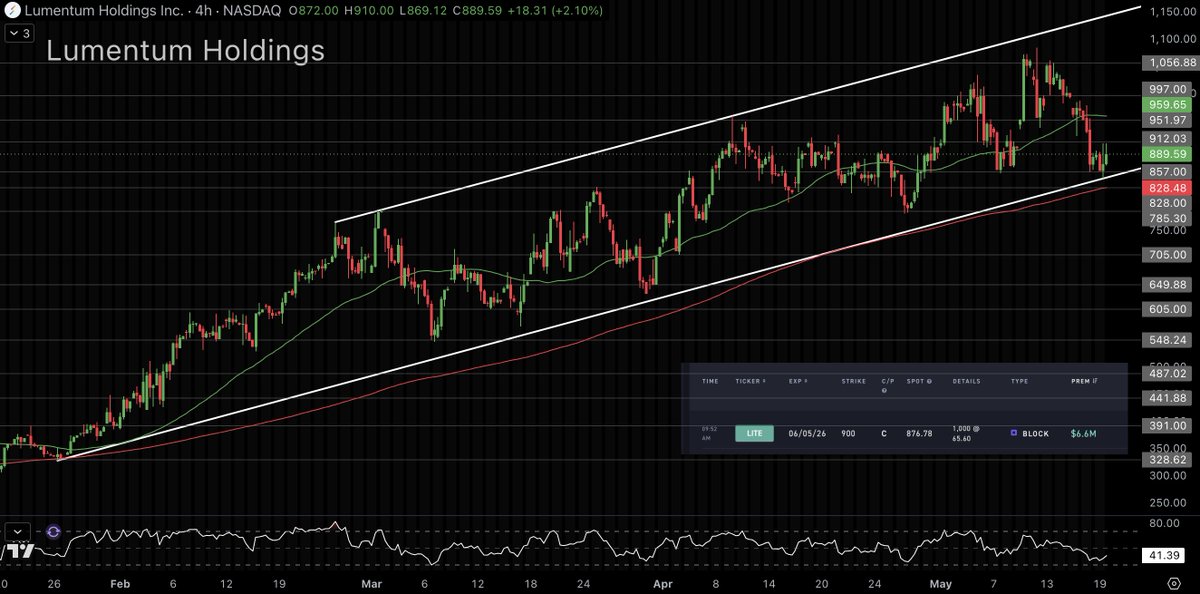Sort the TICKER column header

coord(750,381)
